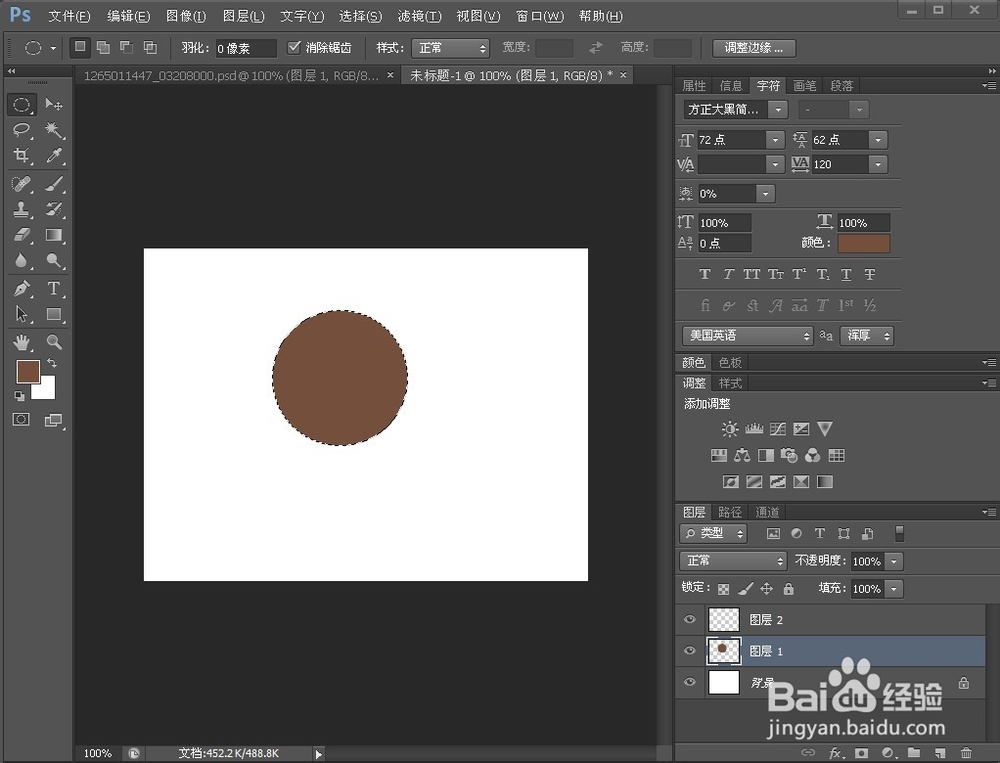Toggle the anti-alias checkbox
1000x763 pixels.
[x=294, y=47]
